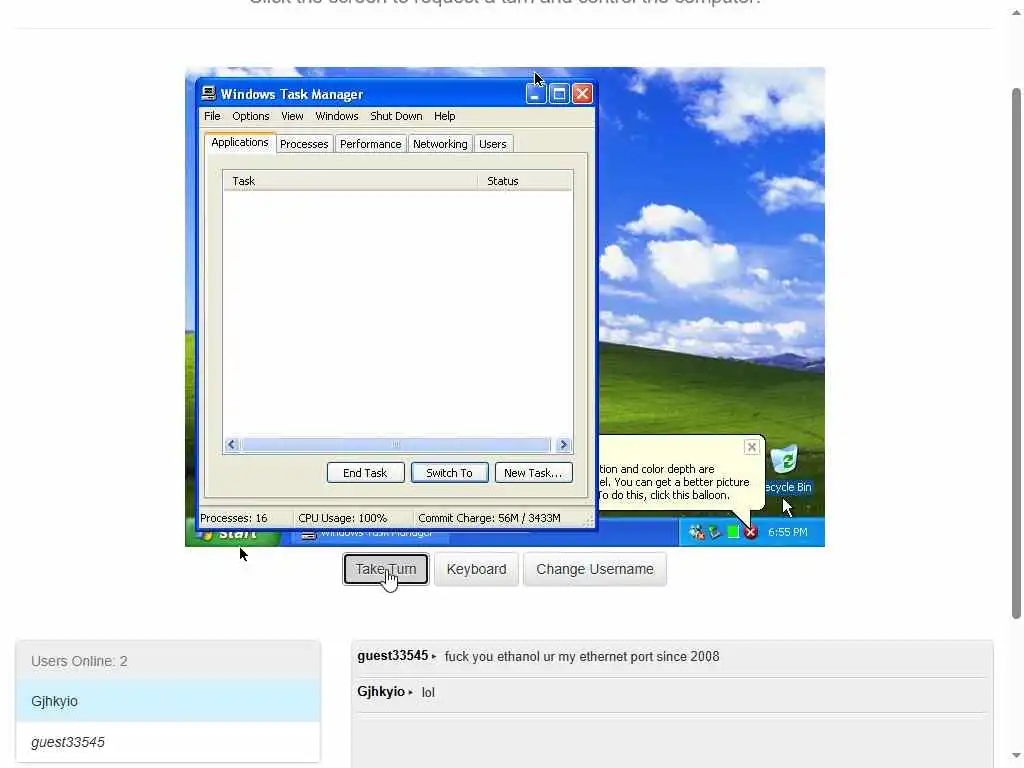The height and width of the screenshot is (768, 1024).
Task: Open the Shut Down menu
Action: click(396, 116)
